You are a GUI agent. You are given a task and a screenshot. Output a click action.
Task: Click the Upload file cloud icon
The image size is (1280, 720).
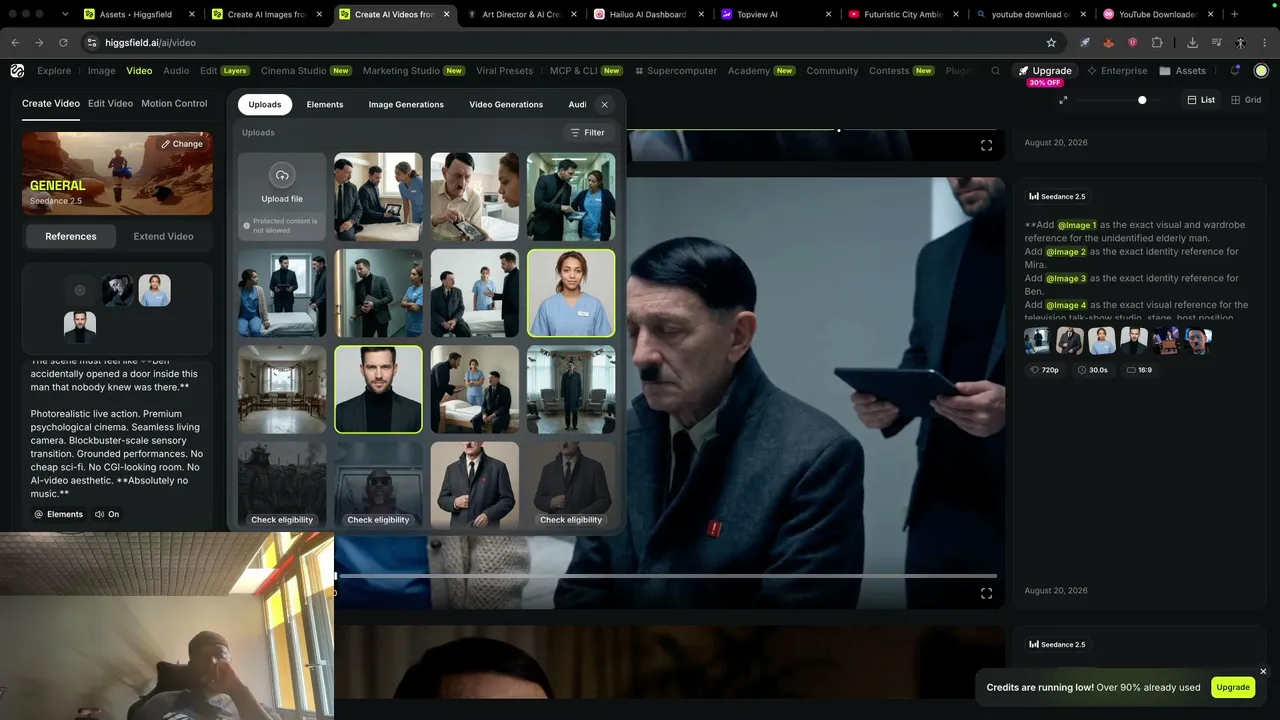282,175
